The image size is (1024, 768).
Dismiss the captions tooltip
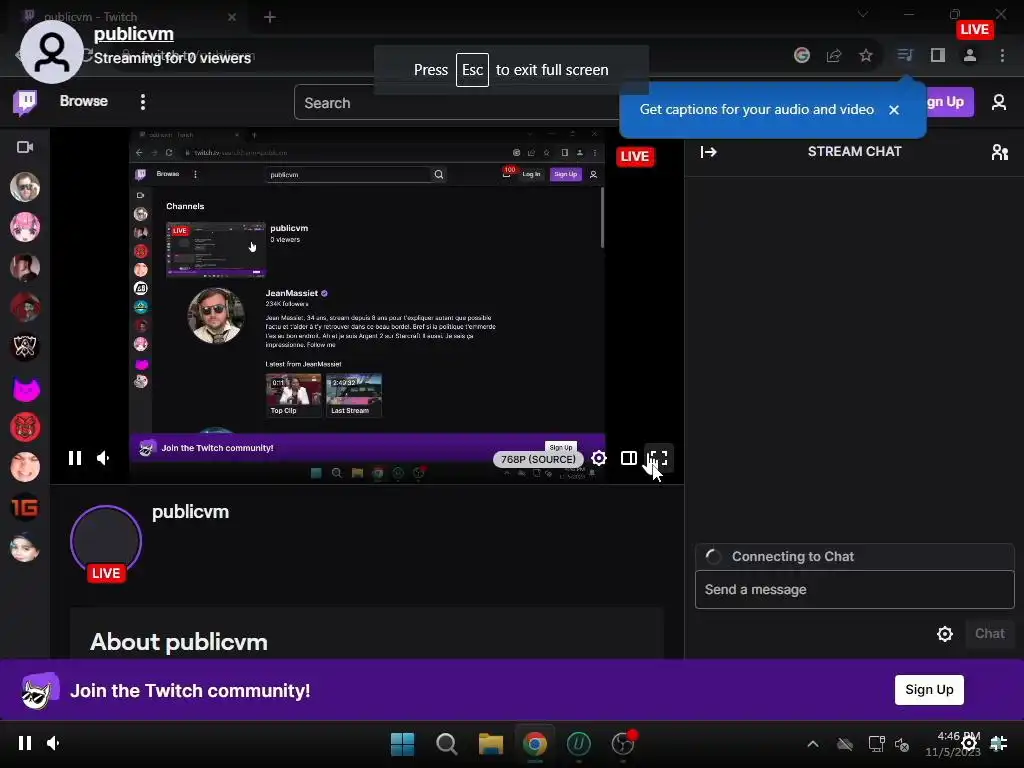tap(893, 110)
